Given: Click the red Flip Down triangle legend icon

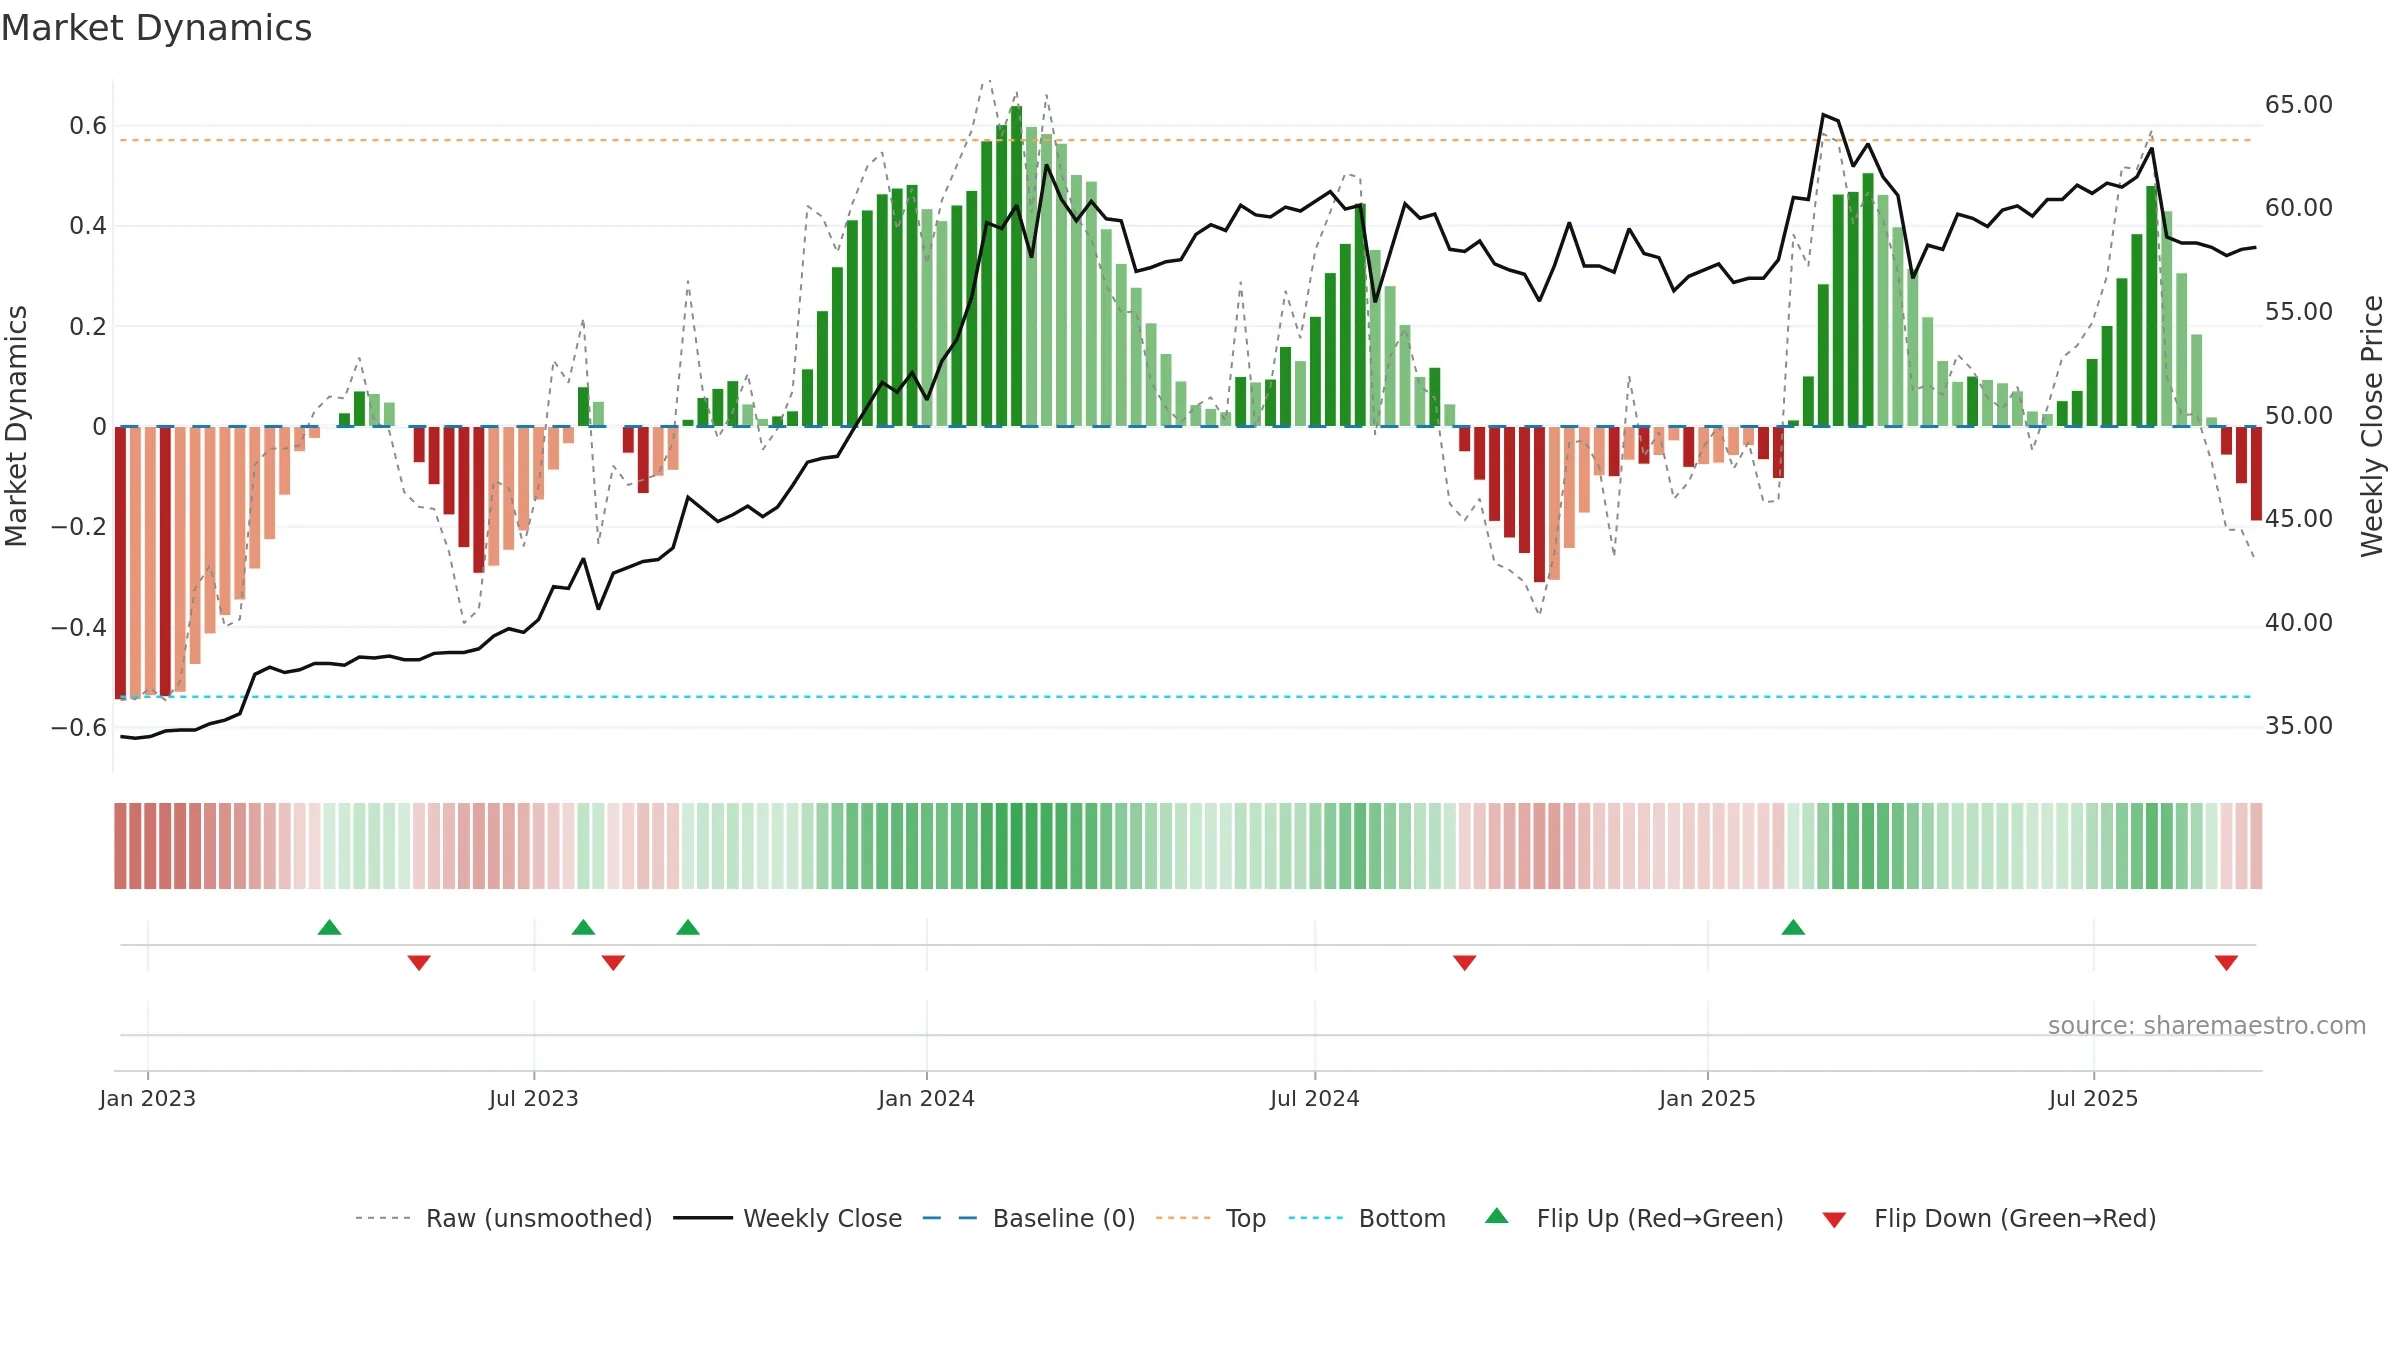Looking at the screenshot, I should tap(1834, 1220).
